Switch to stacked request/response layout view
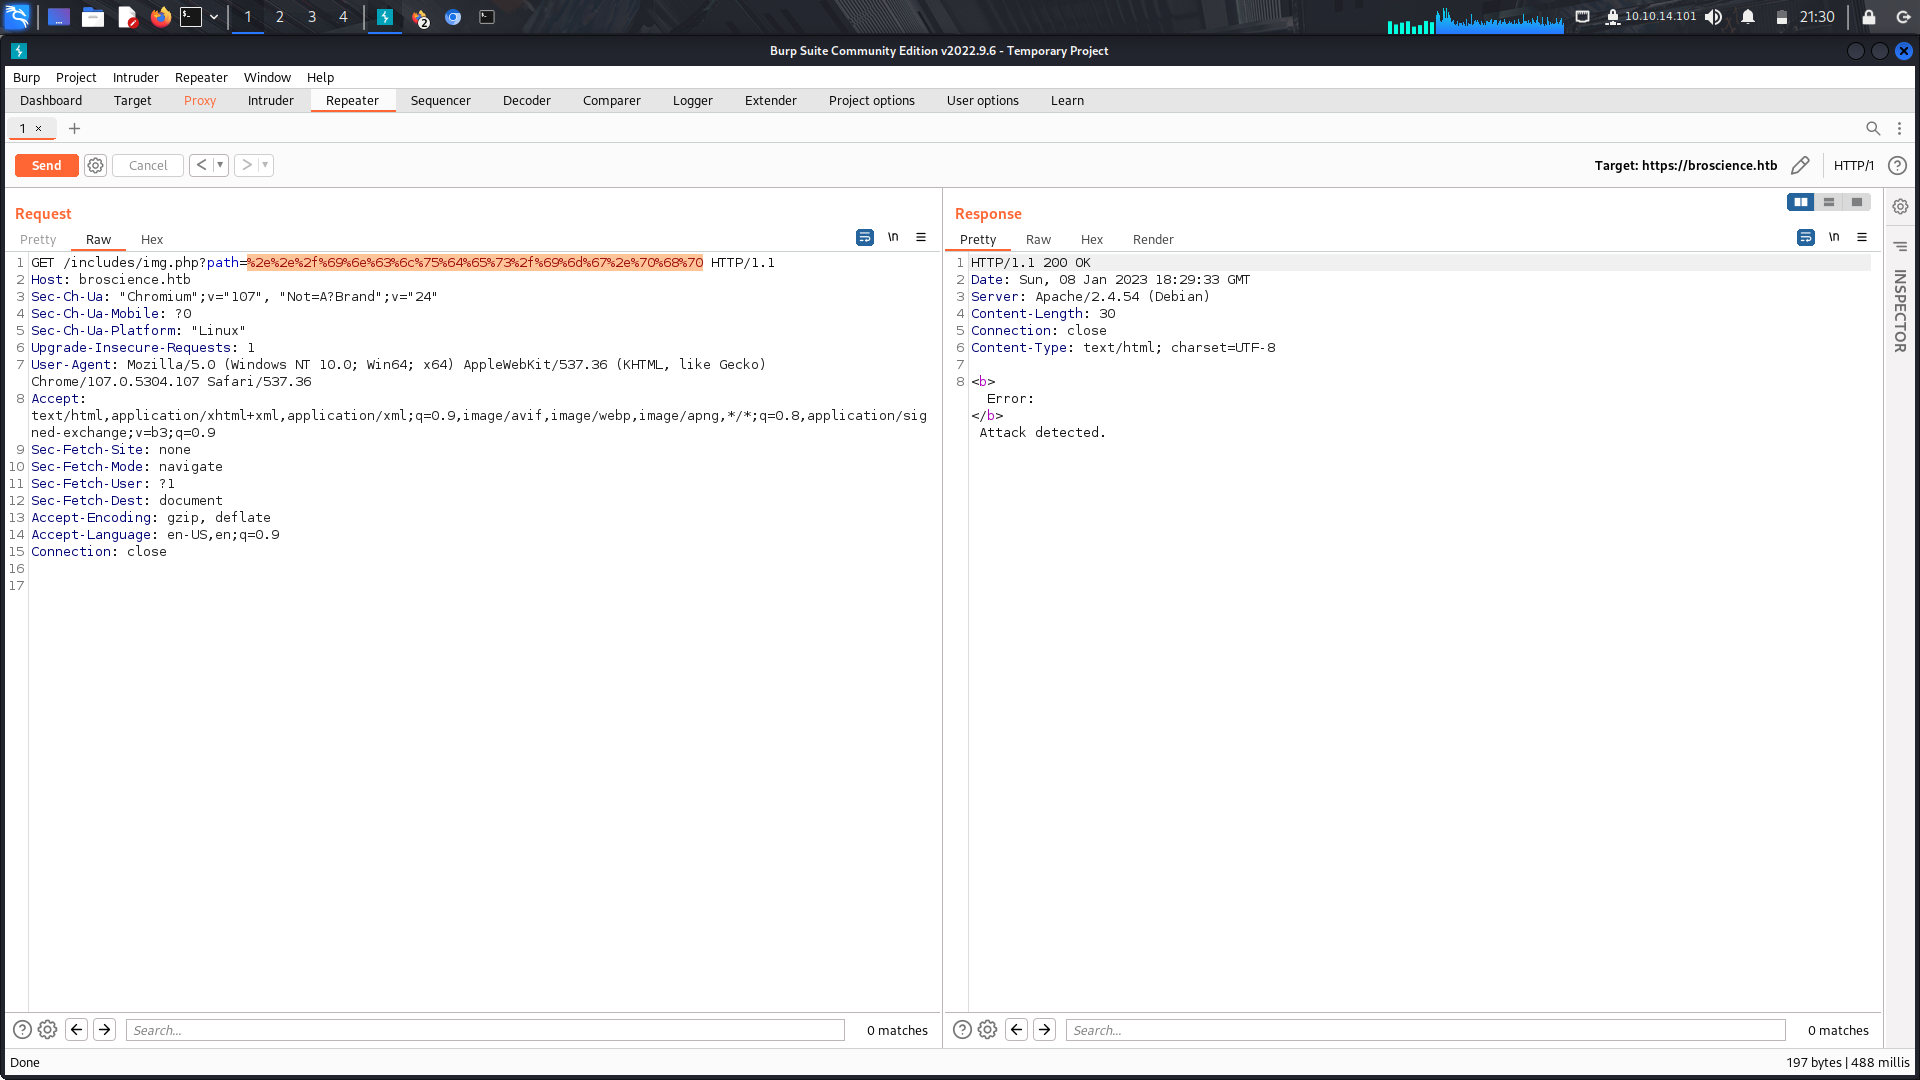The height and width of the screenshot is (1080, 1920). pyautogui.click(x=1828, y=202)
